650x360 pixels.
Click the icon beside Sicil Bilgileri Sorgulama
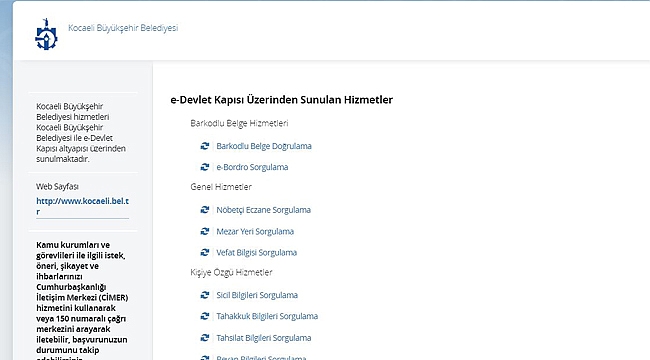tap(205, 295)
